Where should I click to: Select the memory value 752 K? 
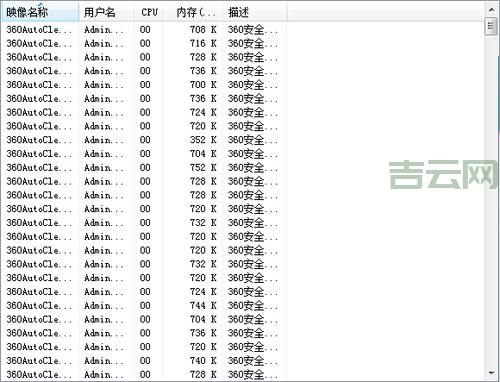pos(203,167)
